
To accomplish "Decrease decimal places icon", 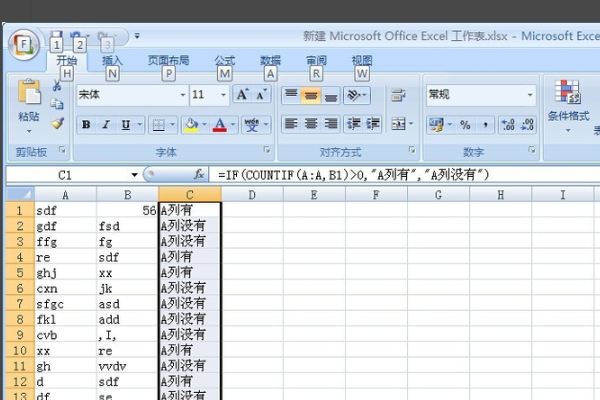I will pos(527,124).
